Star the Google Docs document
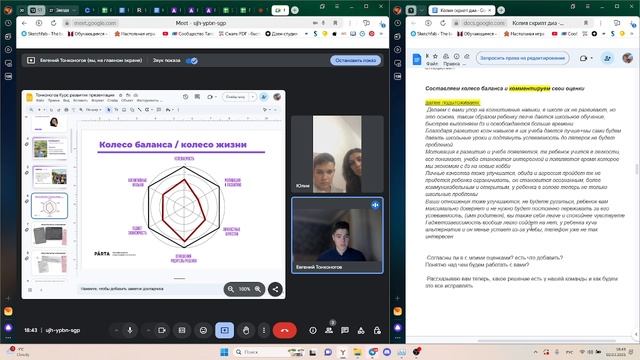The width and height of the screenshot is (640, 360). pyautogui.click(x=436, y=56)
